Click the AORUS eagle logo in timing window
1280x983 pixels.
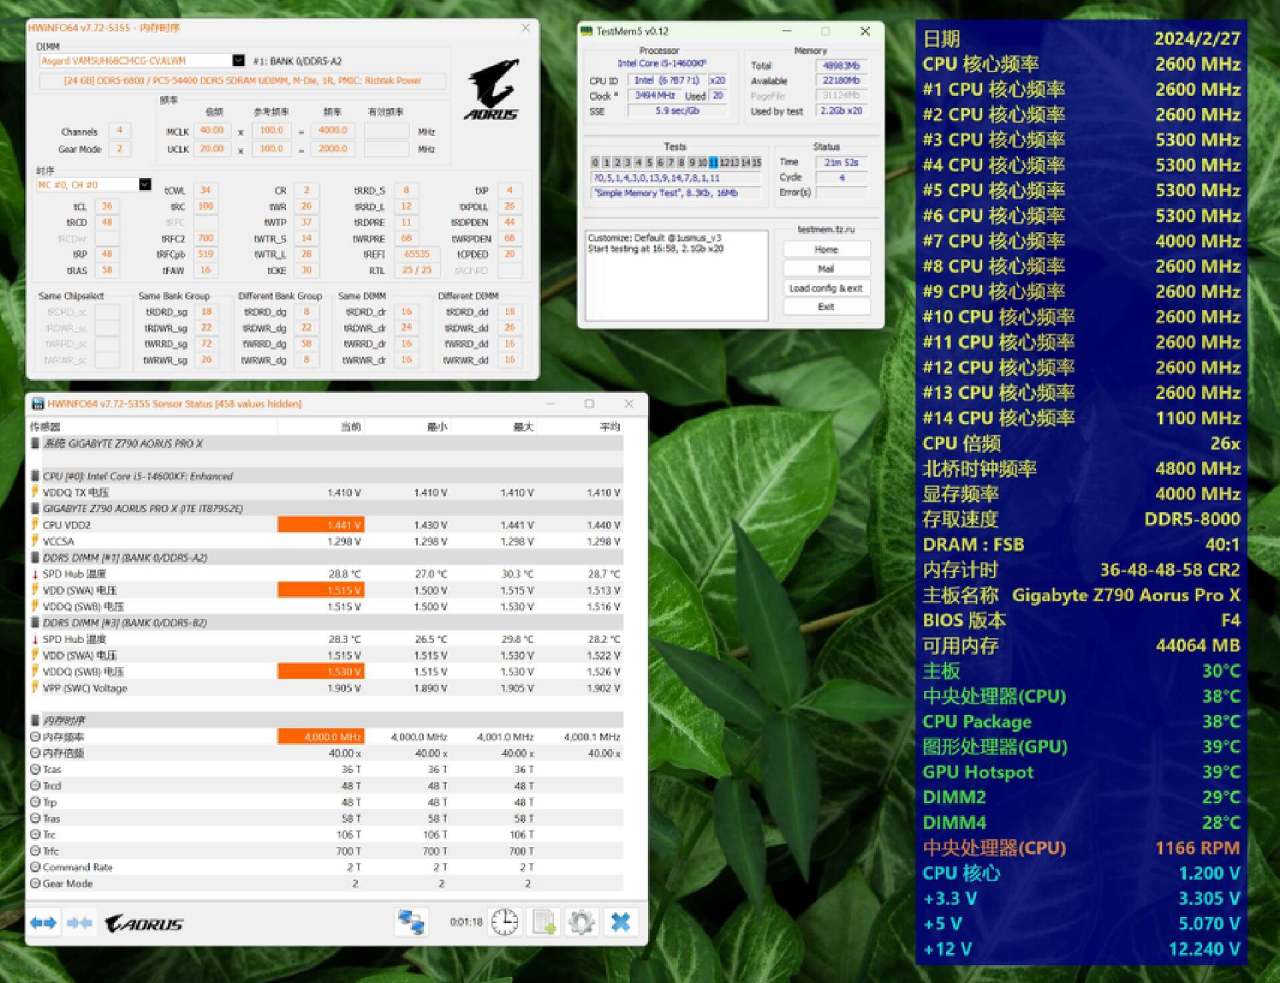(493, 89)
